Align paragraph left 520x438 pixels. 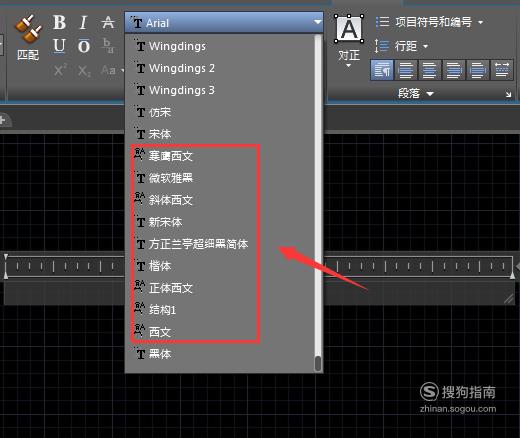(x=406, y=70)
